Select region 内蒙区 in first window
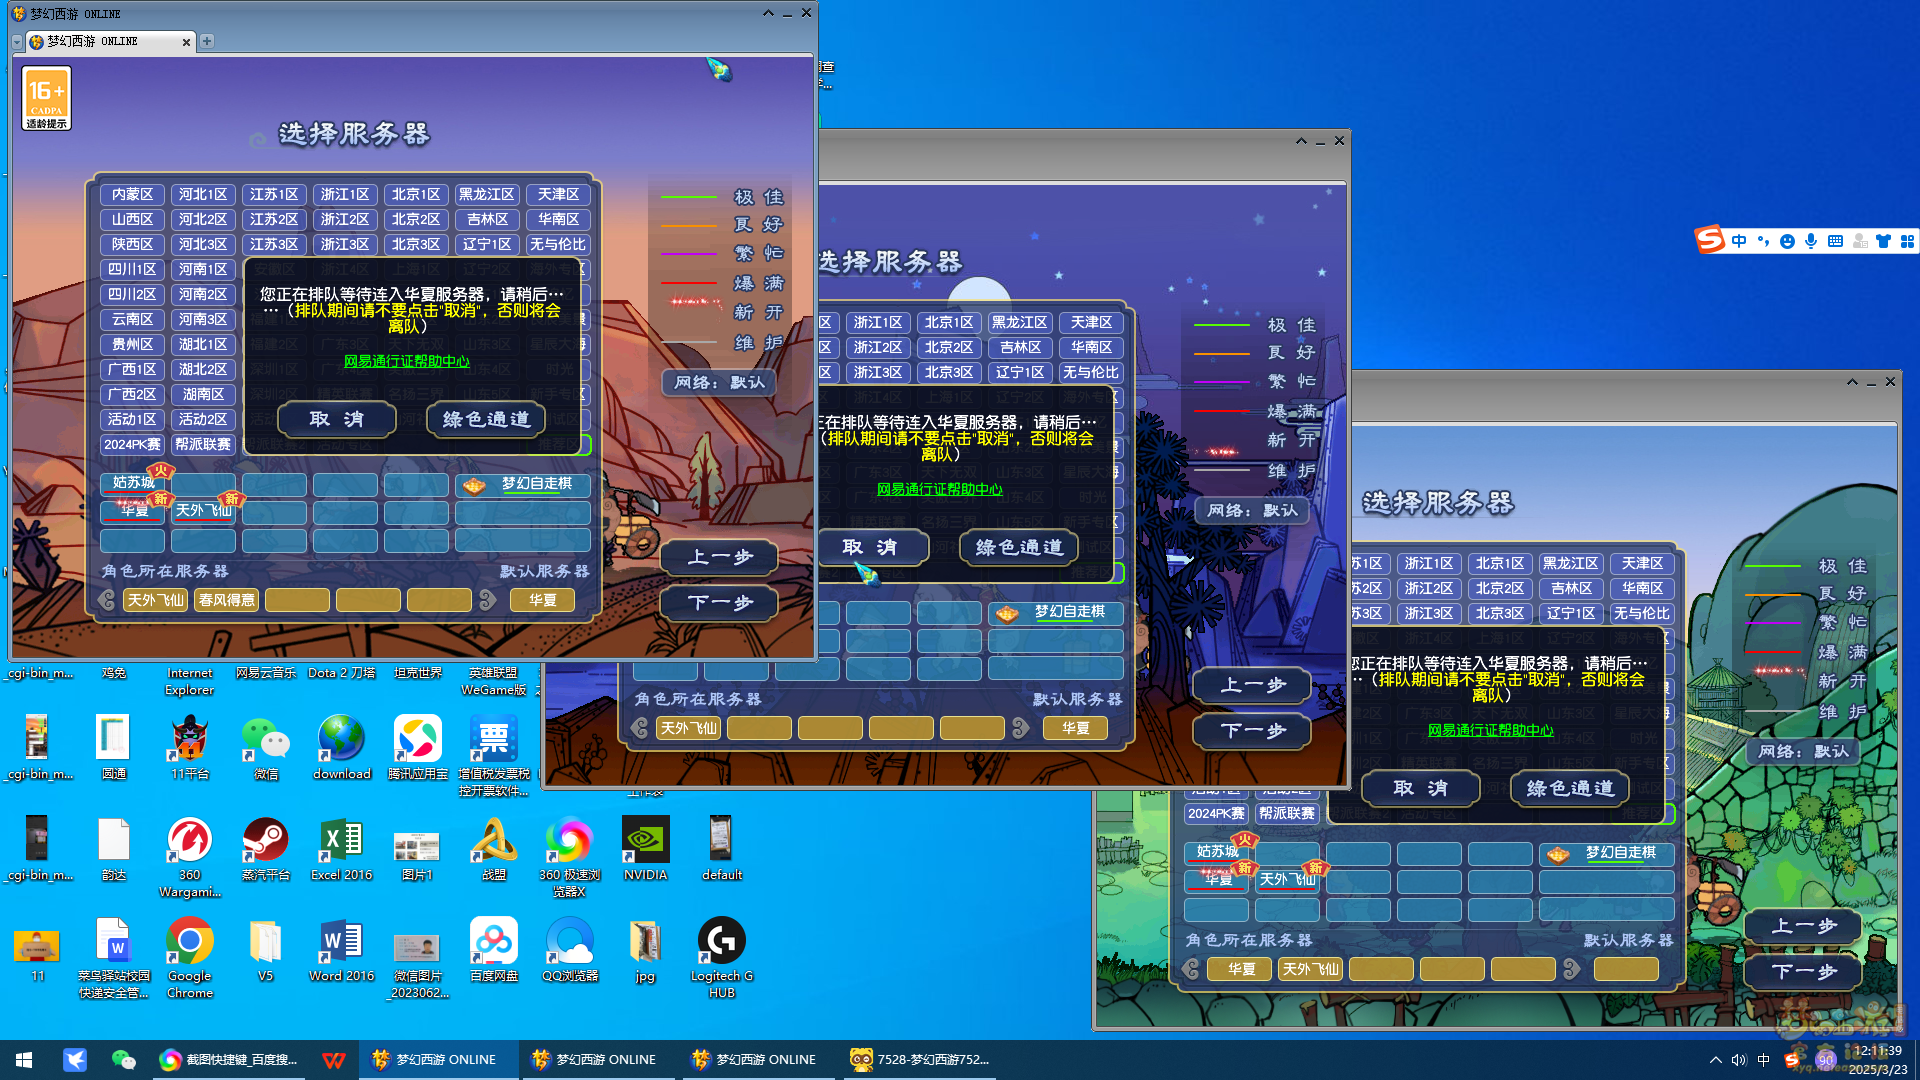 [133, 194]
